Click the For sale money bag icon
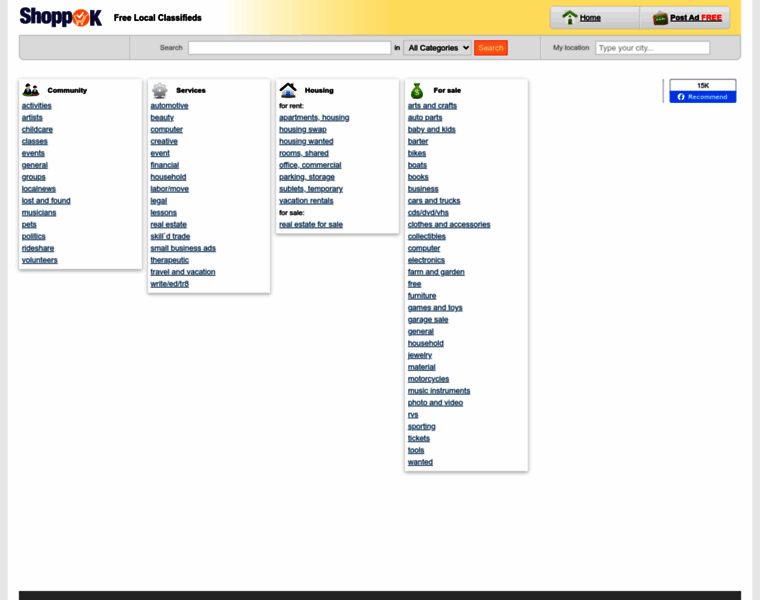760x600 pixels. pos(417,90)
